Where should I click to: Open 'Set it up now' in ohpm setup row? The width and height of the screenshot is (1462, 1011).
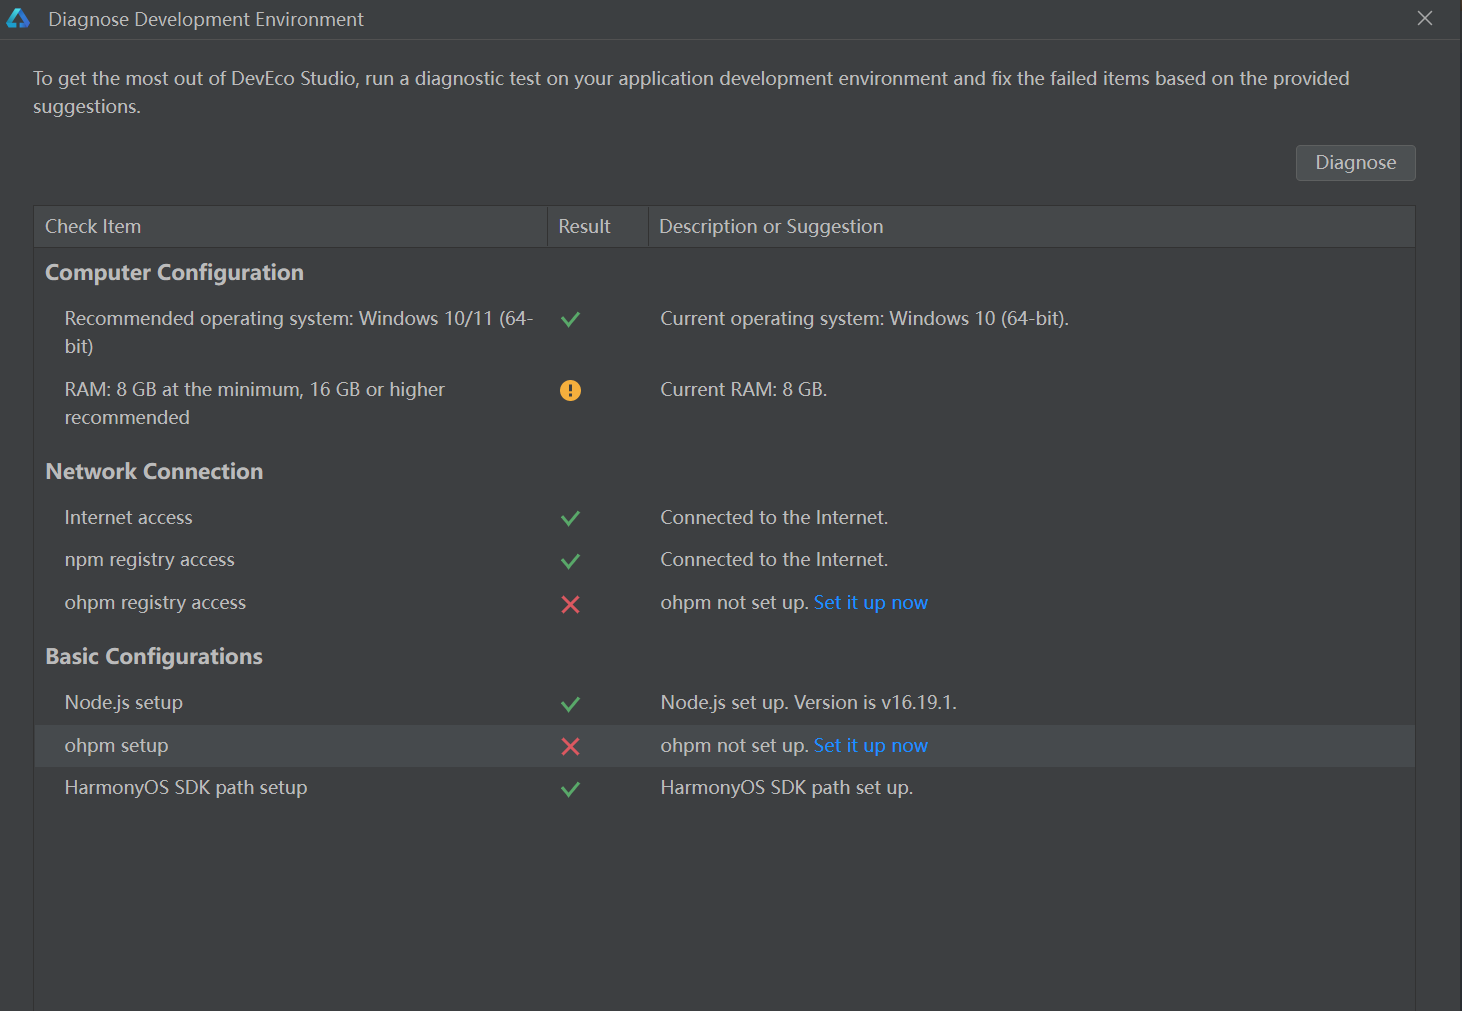click(x=870, y=746)
